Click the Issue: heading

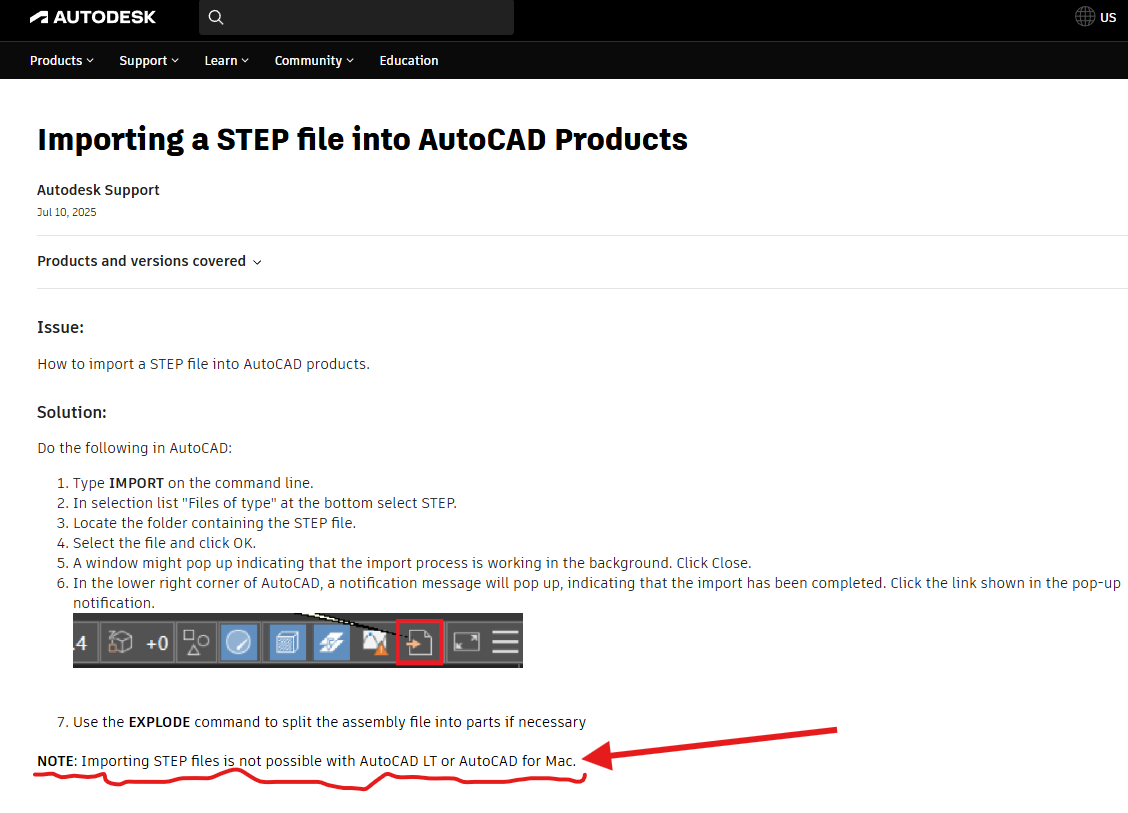(x=60, y=327)
